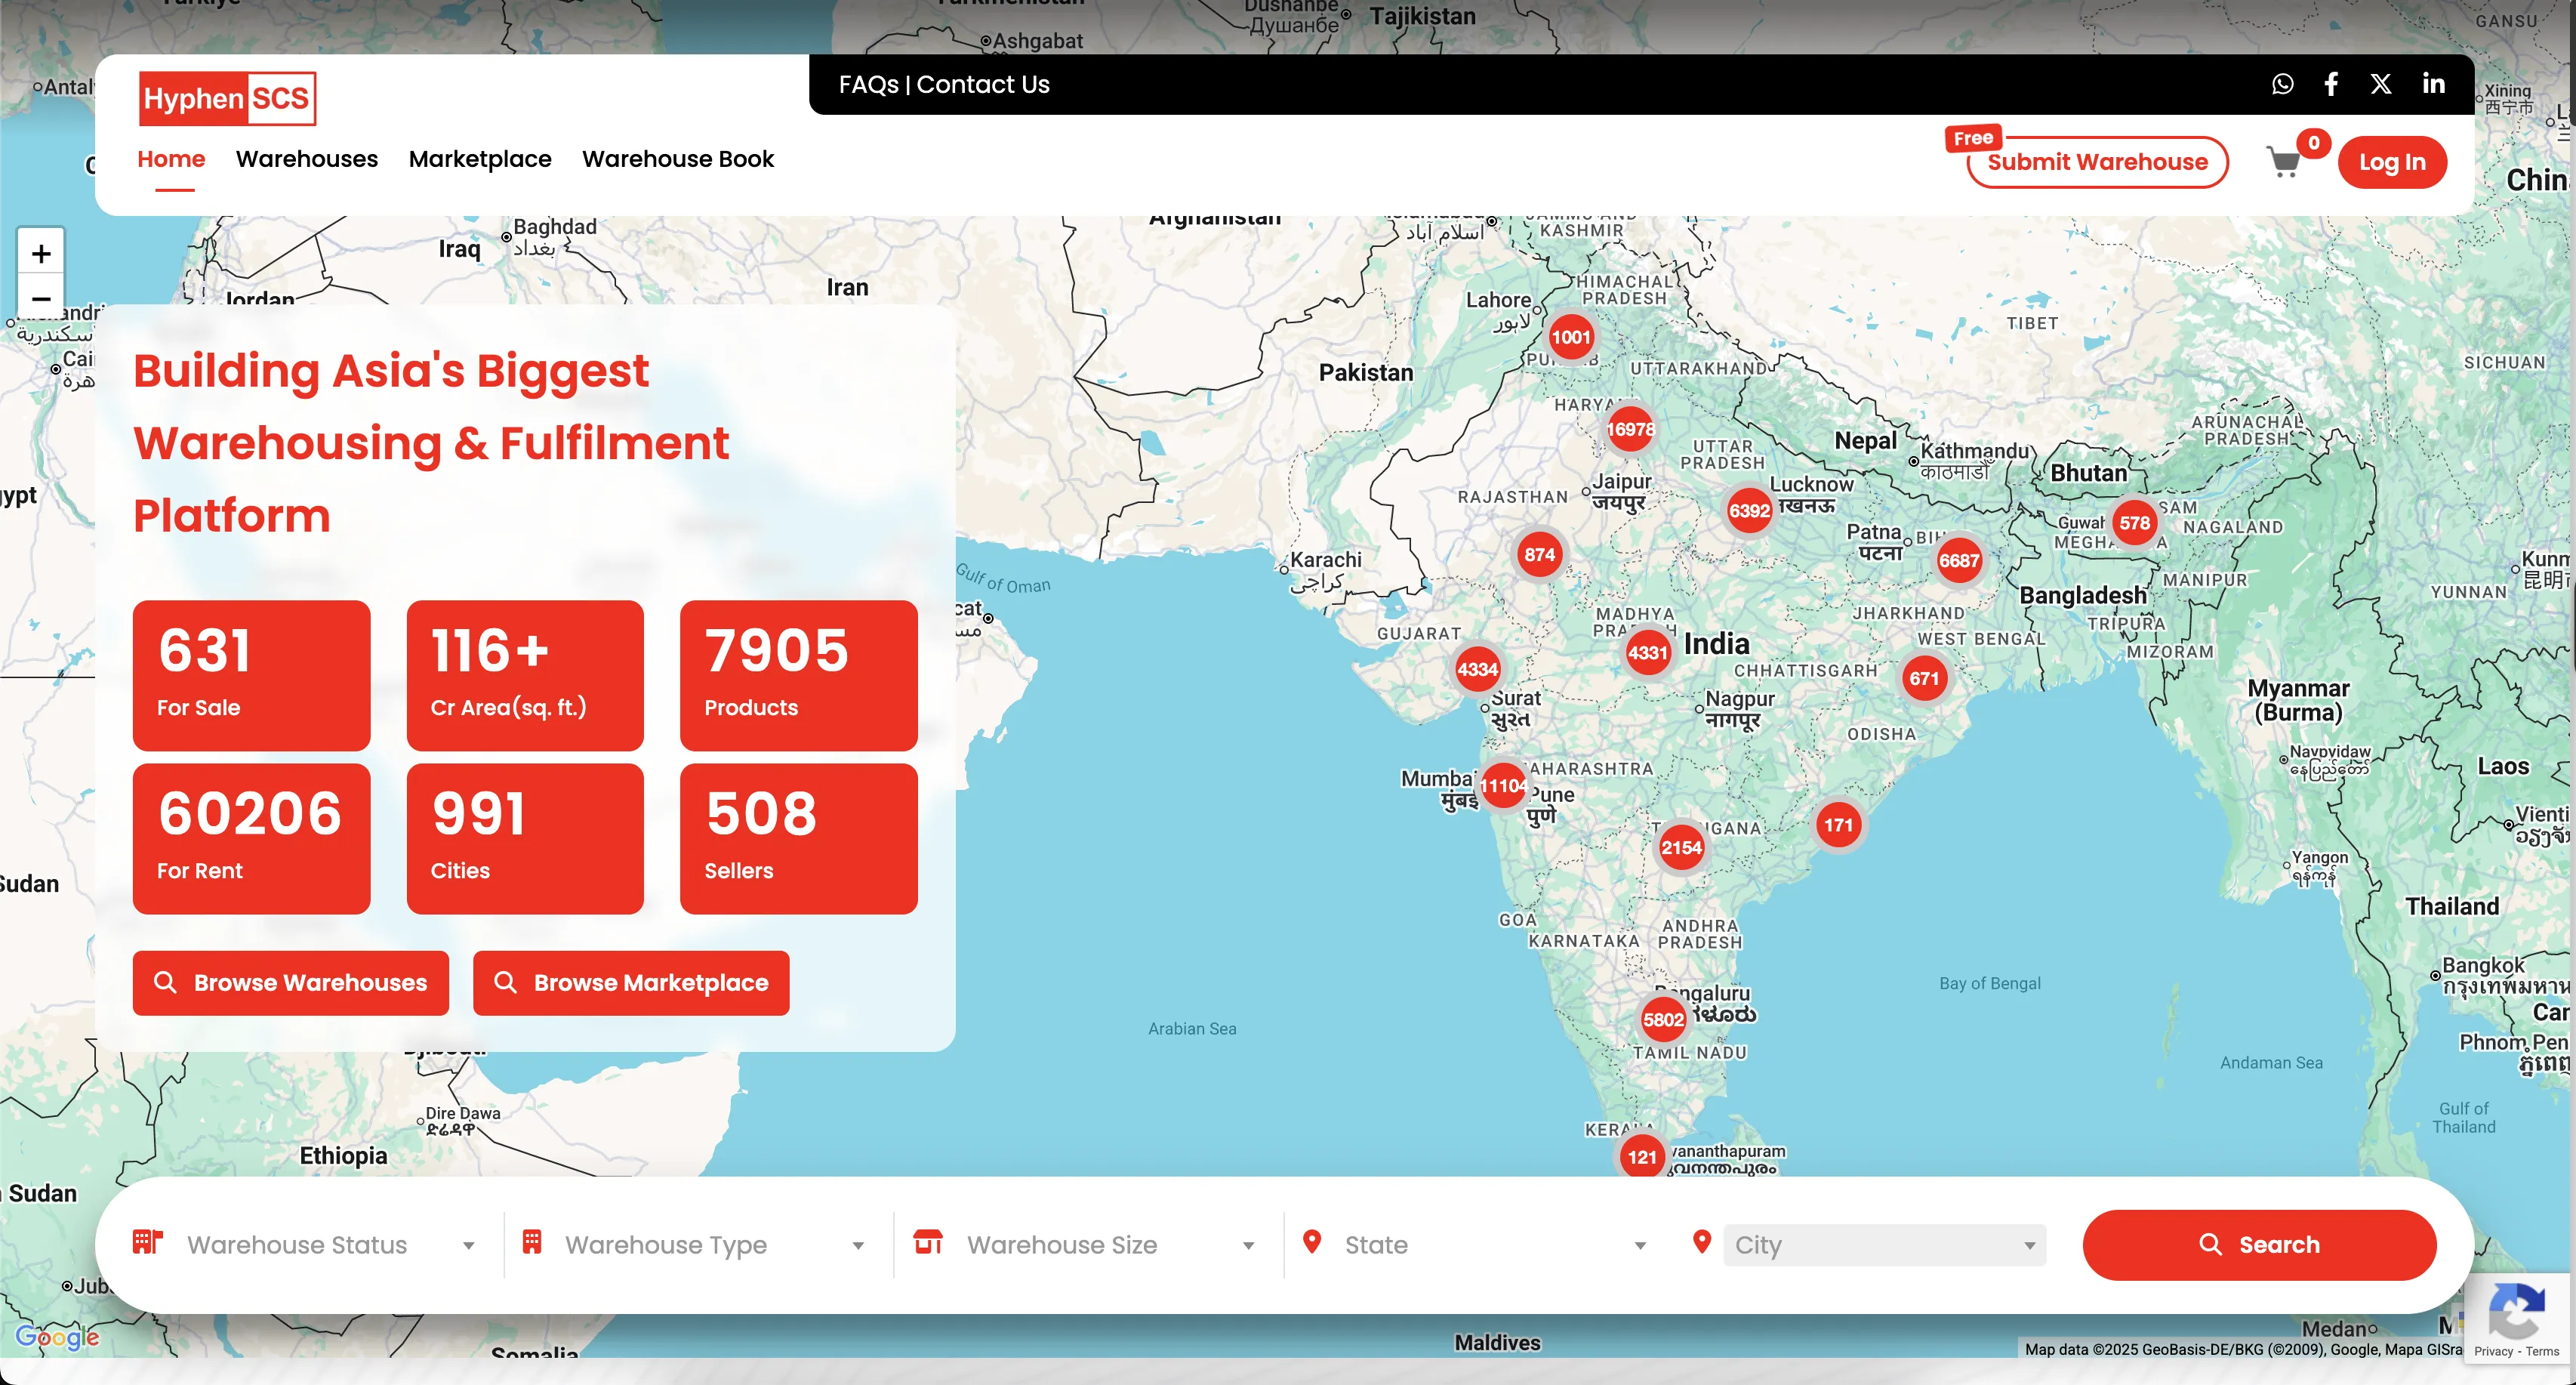Zoom in the map with plus button
The width and height of the screenshot is (2576, 1385).
pos(41,254)
